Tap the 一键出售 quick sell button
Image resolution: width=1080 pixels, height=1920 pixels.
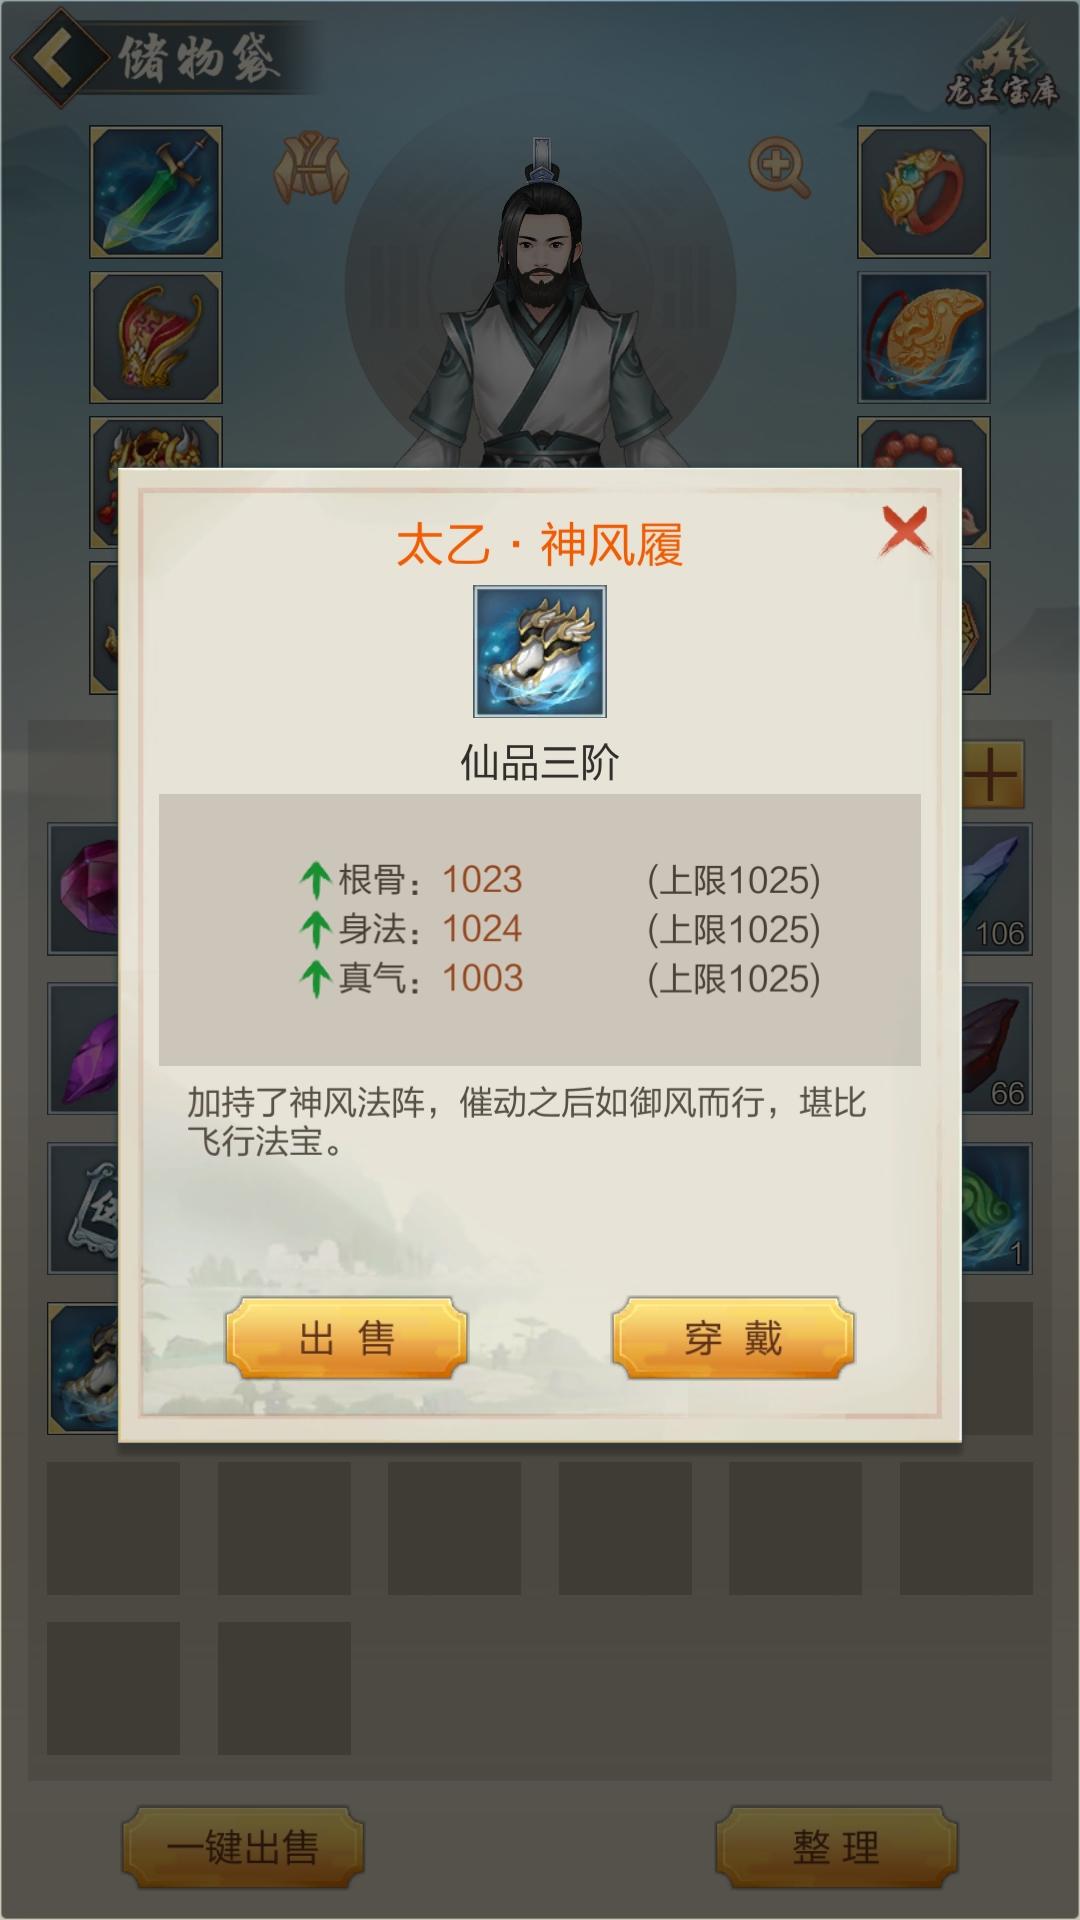pyautogui.click(x=243, y=1848)
